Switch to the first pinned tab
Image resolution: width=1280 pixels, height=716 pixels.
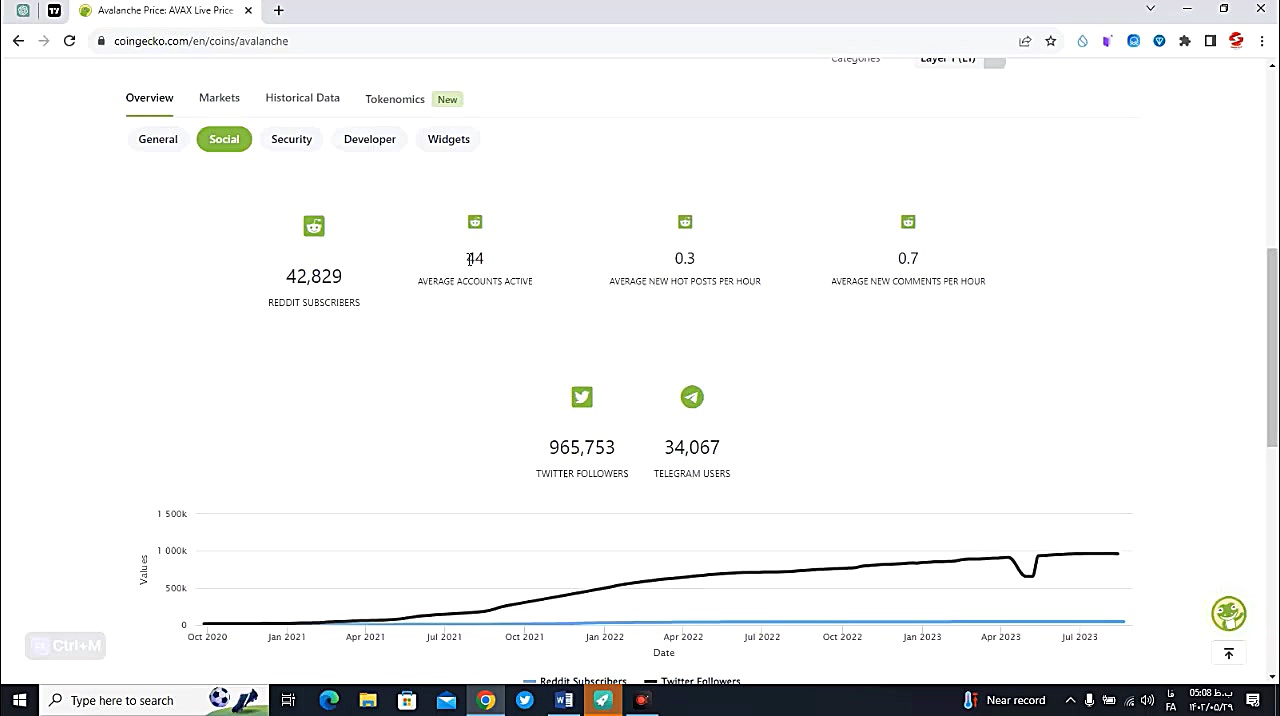tap(23, 10)
